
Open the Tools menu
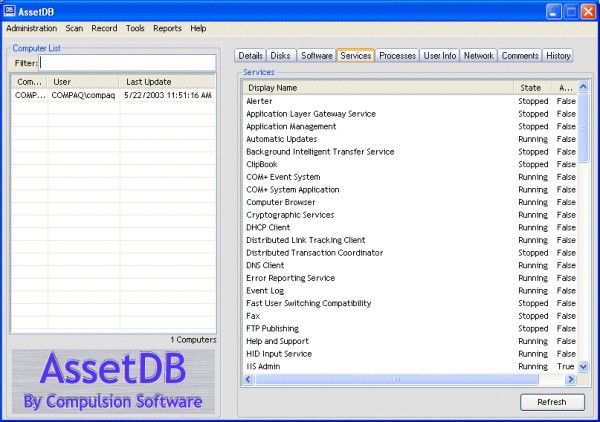(x=135, y=28)
